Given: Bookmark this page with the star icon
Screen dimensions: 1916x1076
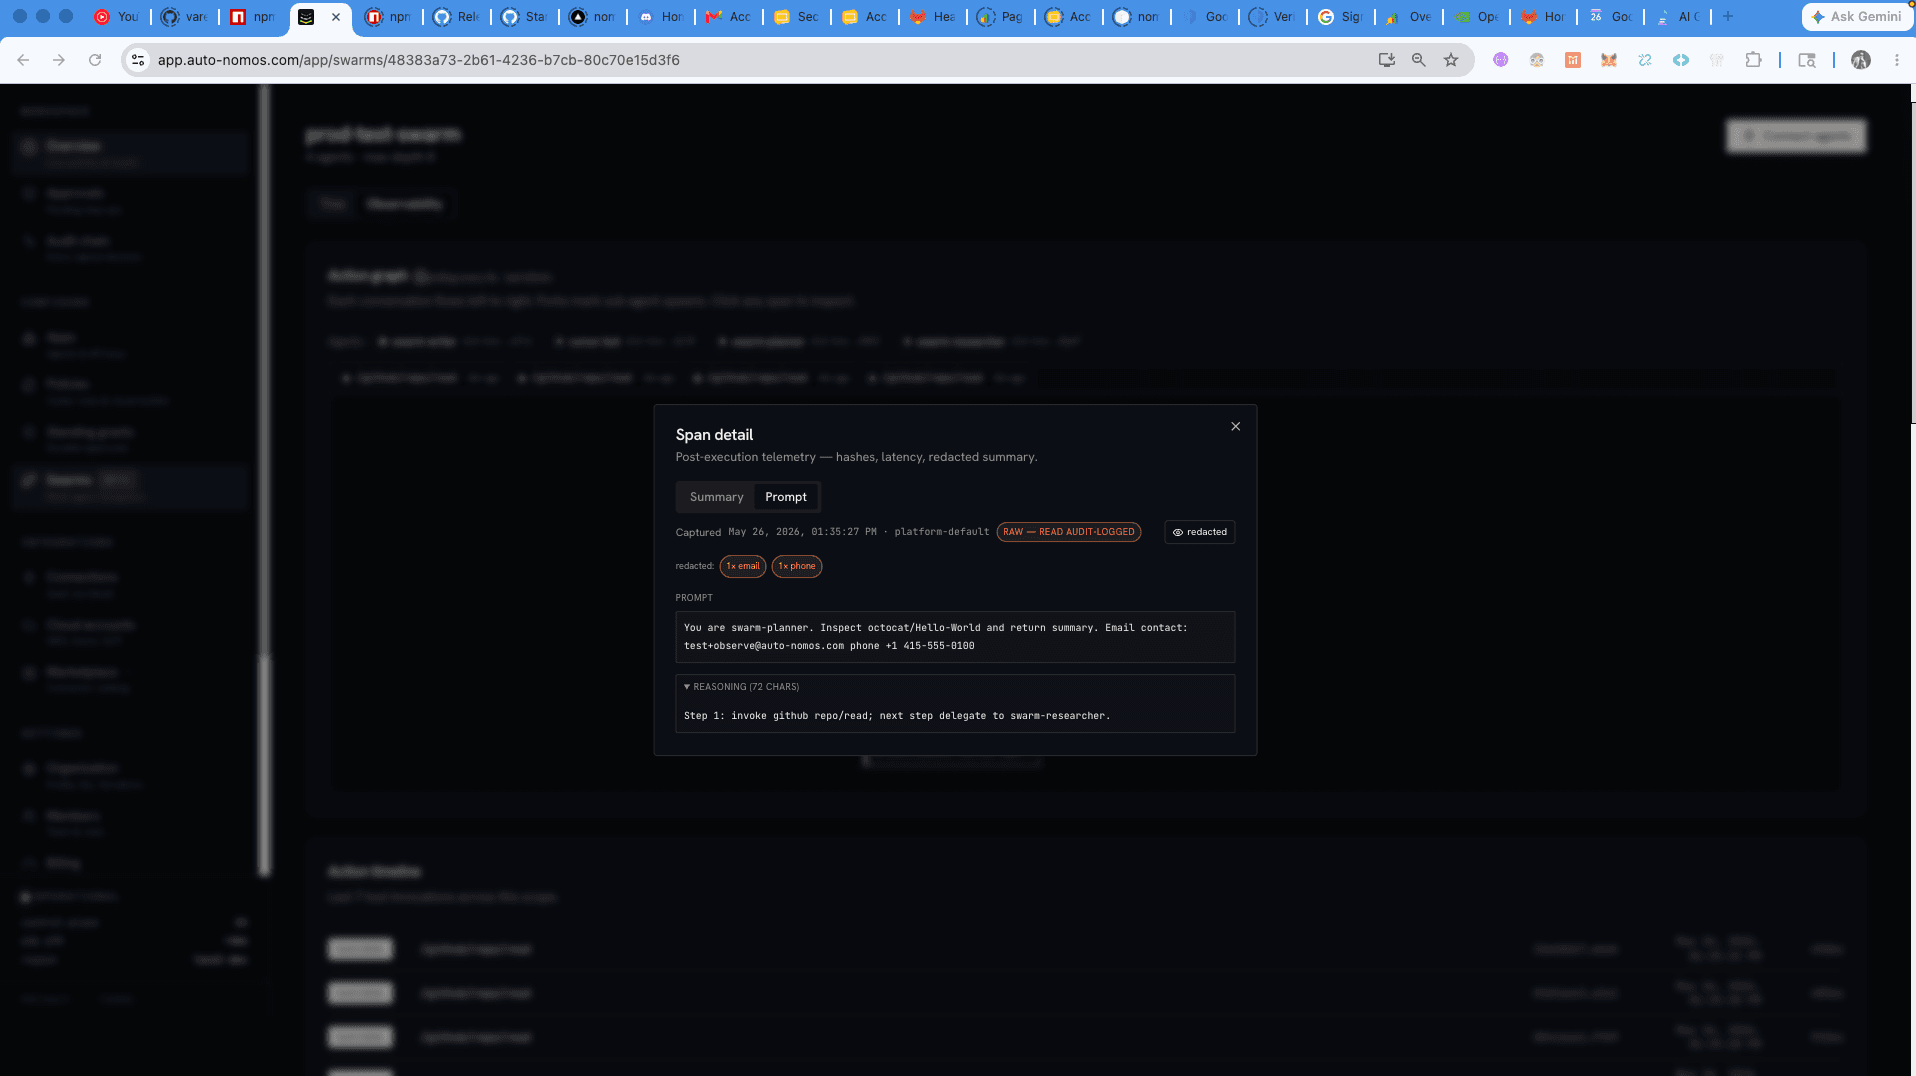Looking at the screenshot, I should (1451, 60).
